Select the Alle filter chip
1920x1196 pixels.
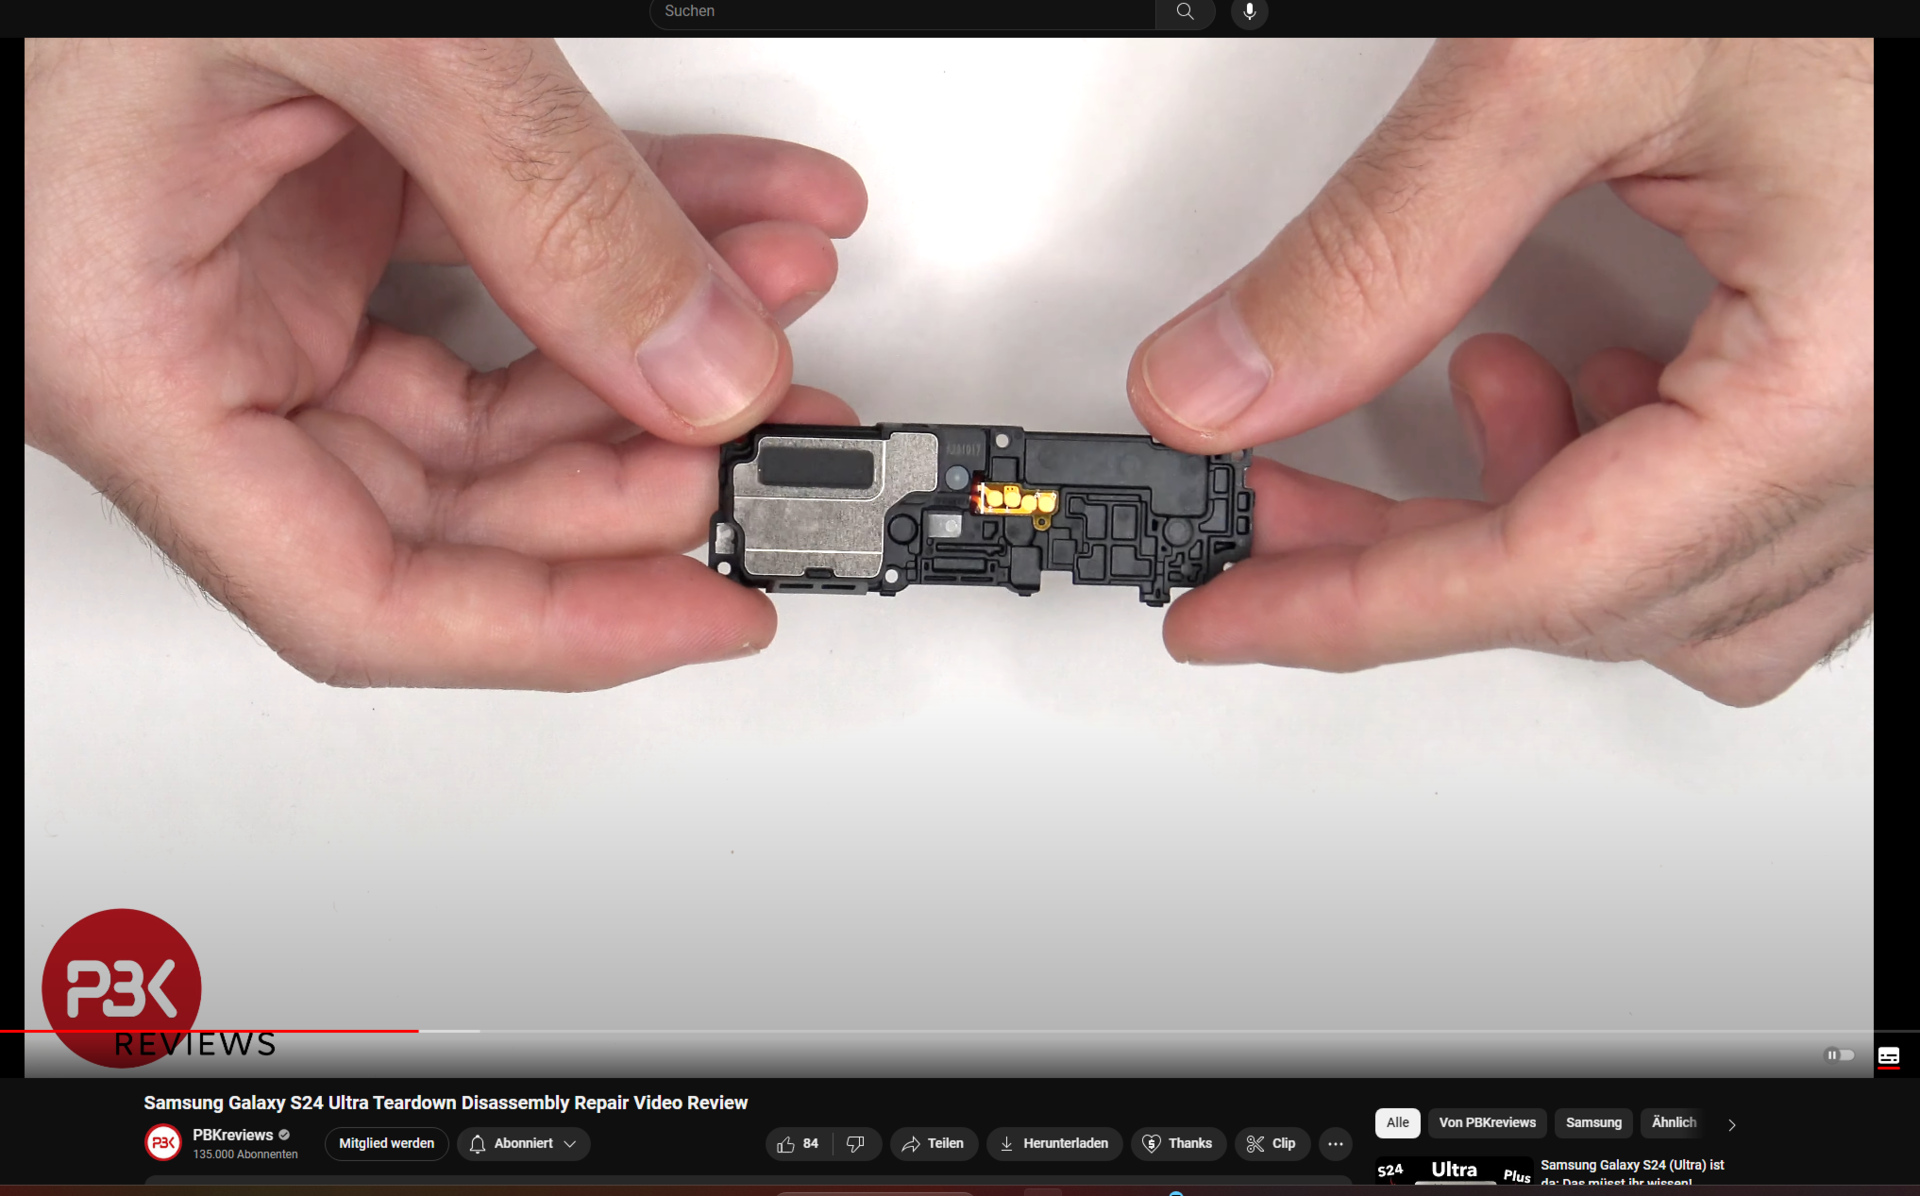click(x=1397, y=1122)
